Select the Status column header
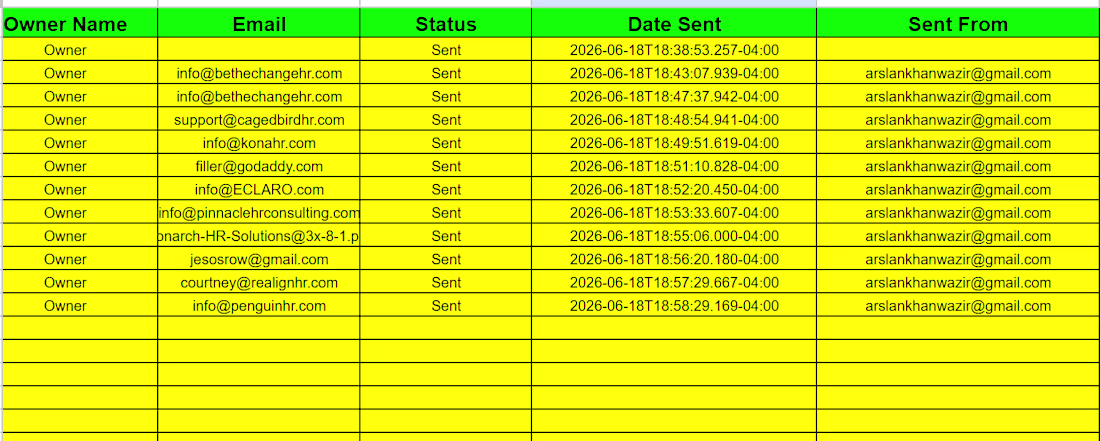This screenshot has height=441, width=1100. coord(445,24)
